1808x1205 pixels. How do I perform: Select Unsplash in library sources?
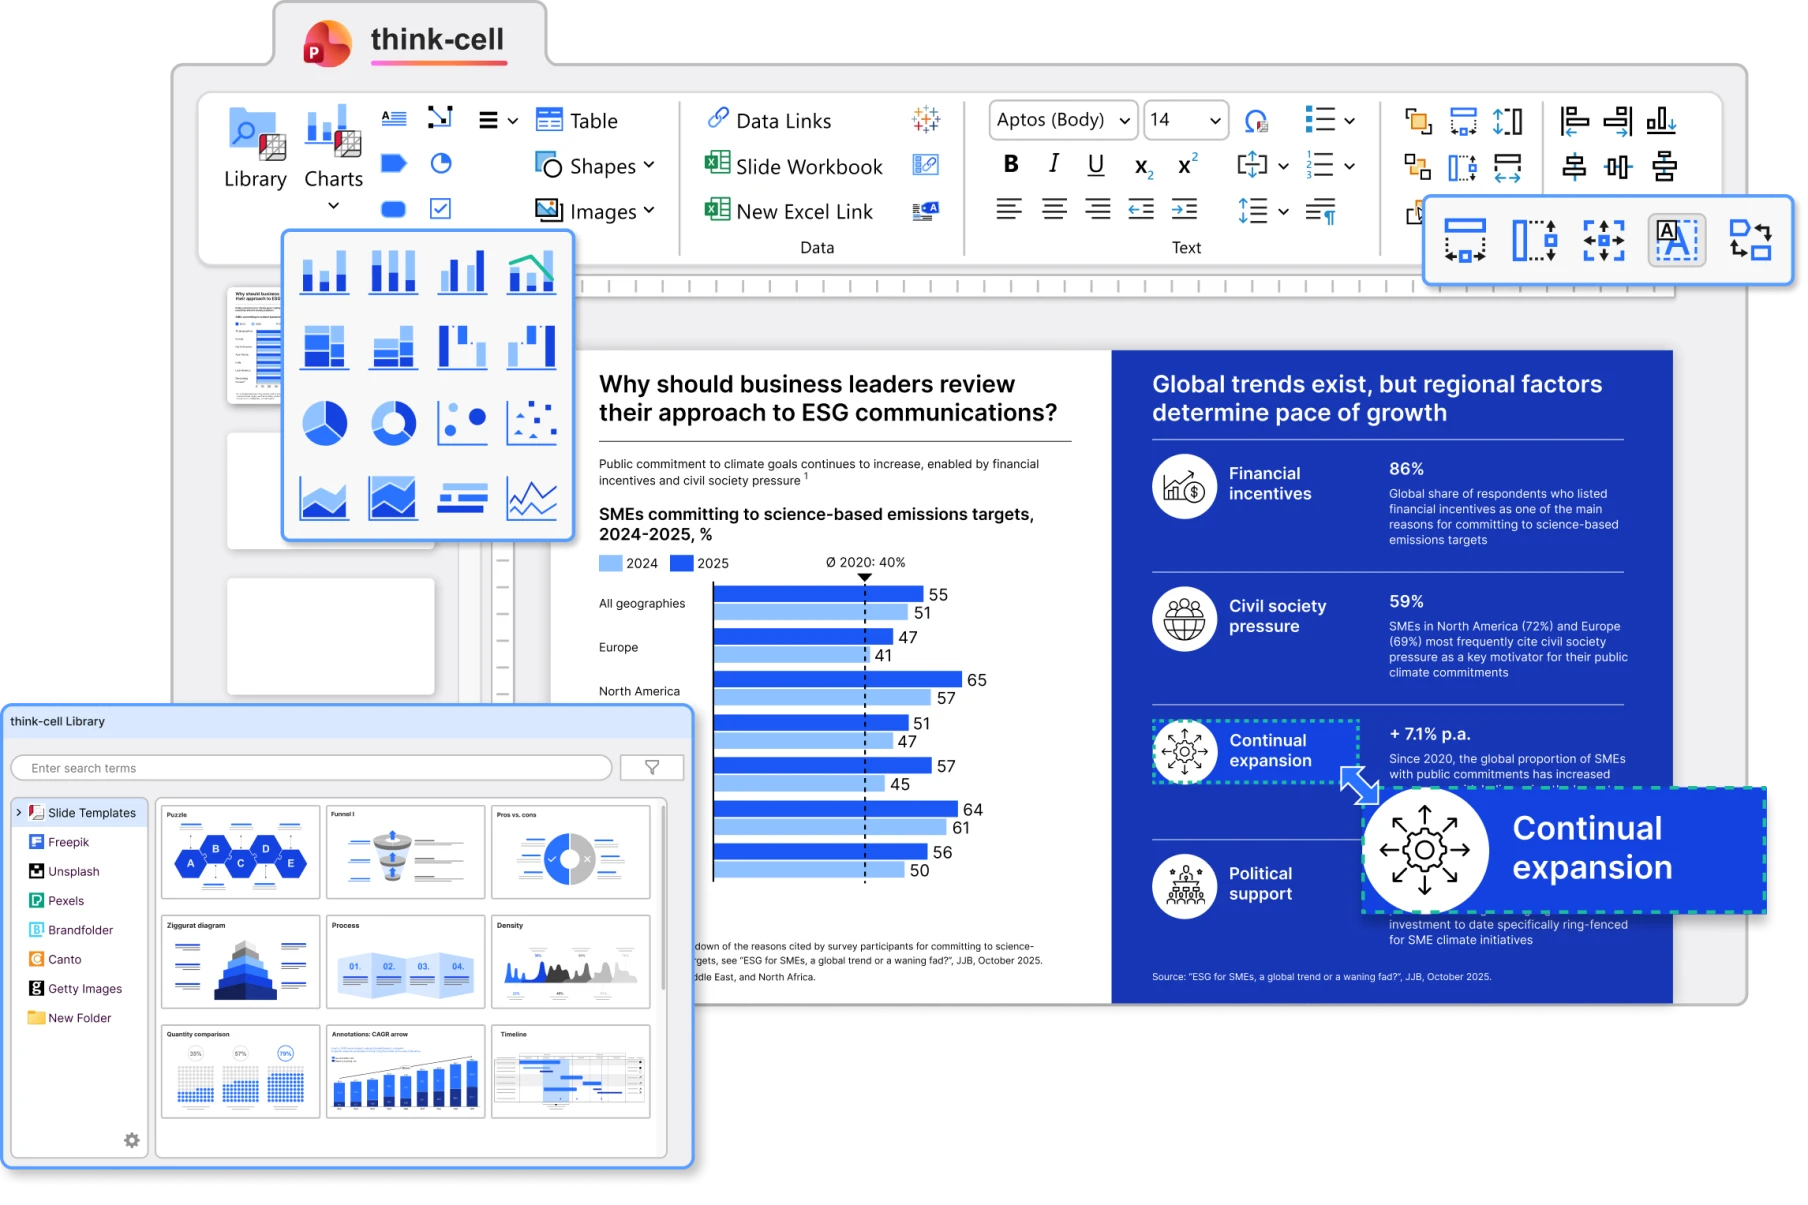[x=73, y=871]
